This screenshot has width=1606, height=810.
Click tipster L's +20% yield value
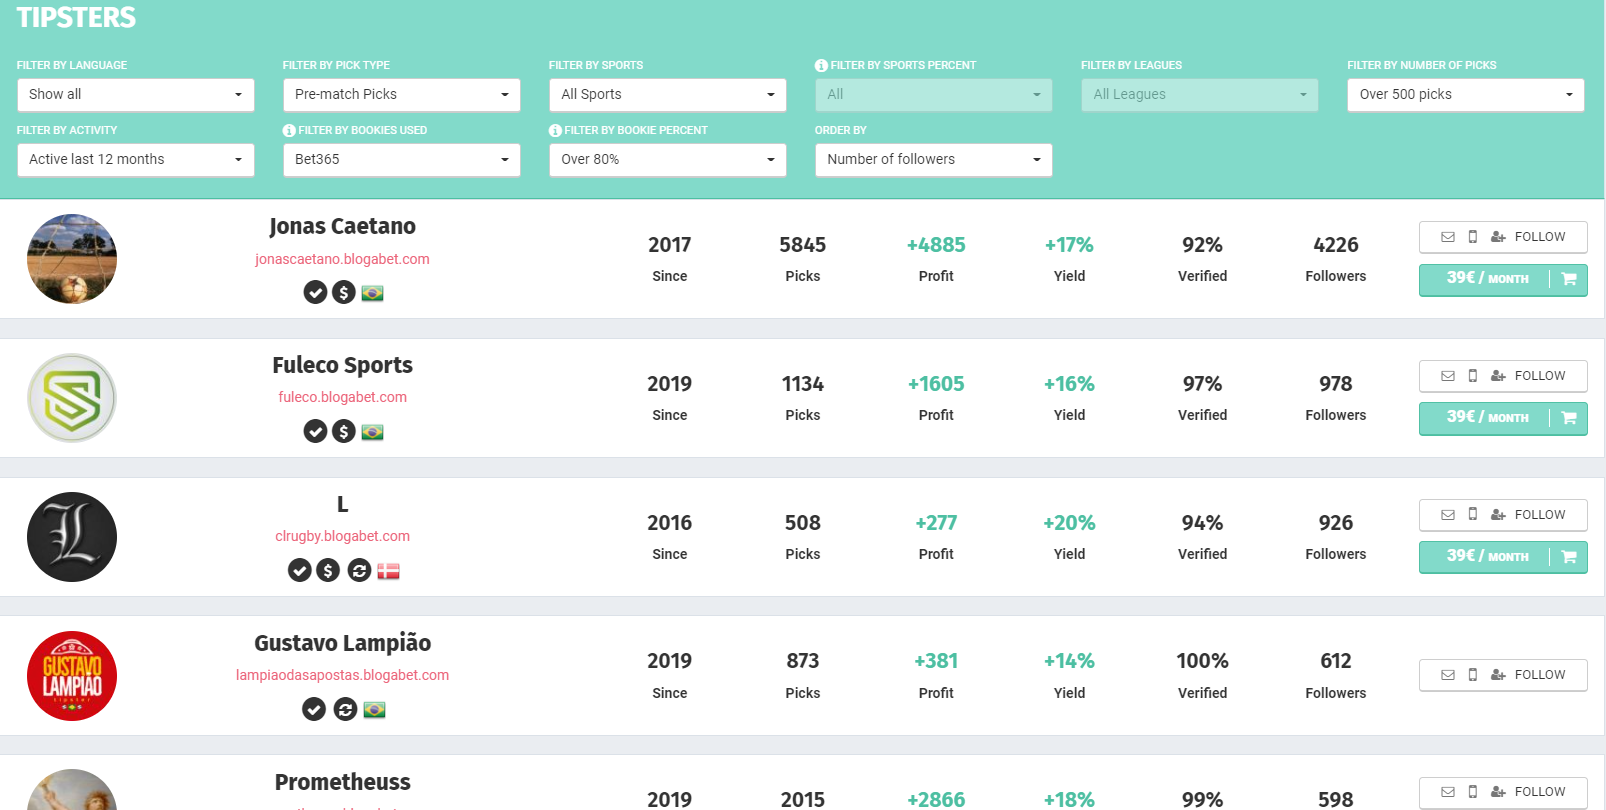click(1069, 523)
